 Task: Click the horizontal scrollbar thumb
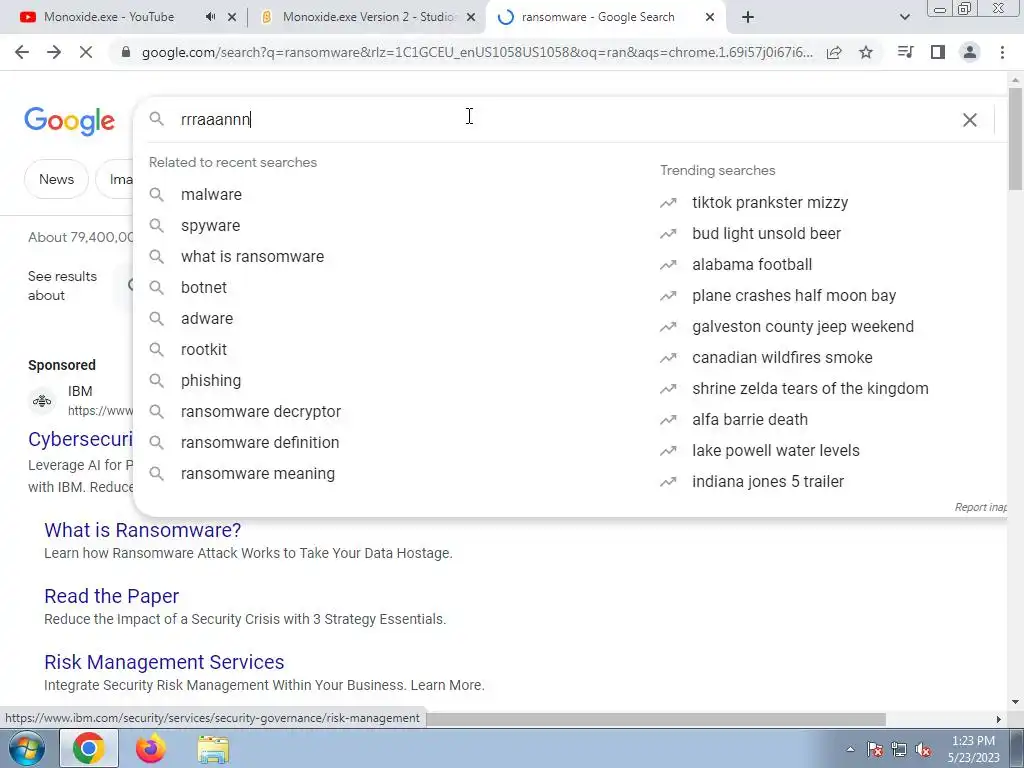(655, 719)
